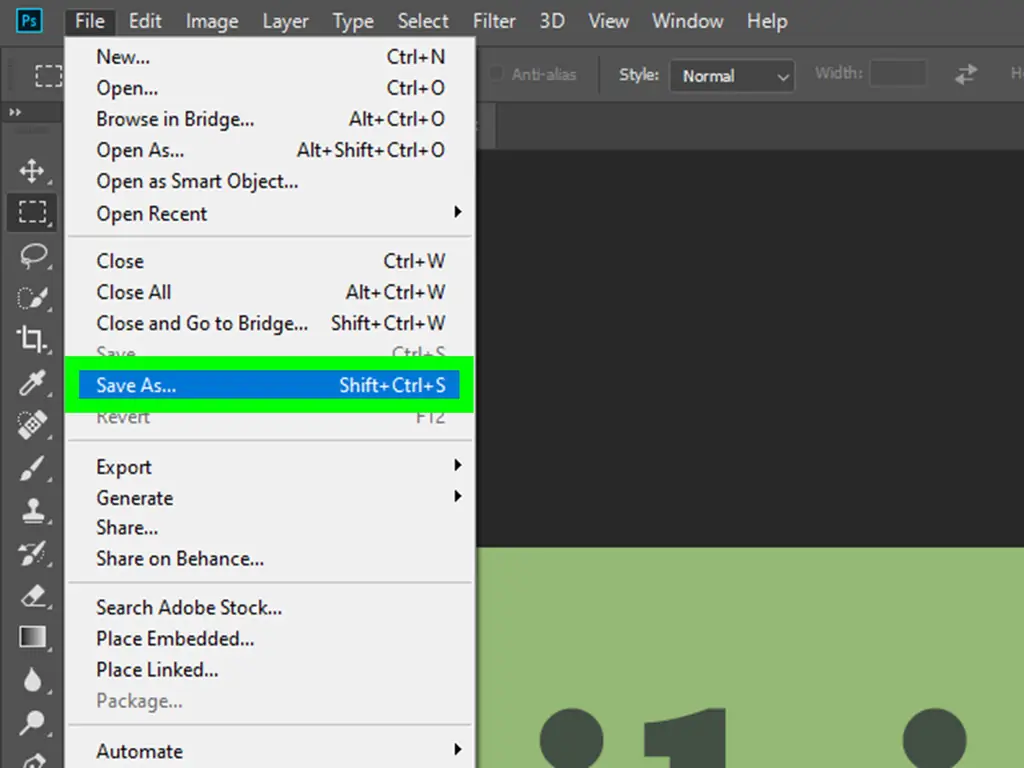Select the Dodge tool
This screenshot has width=1024, height=768.
32,722
